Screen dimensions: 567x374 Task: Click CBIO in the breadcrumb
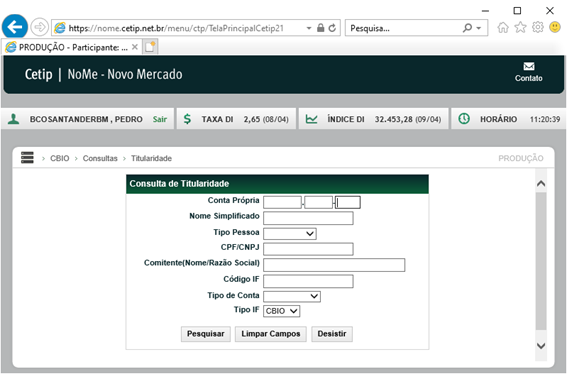click(60, 158)
